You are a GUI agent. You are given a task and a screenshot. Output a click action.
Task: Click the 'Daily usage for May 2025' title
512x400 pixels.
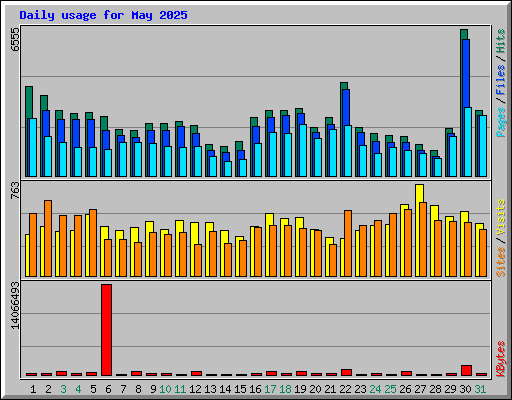coord(103,15)
